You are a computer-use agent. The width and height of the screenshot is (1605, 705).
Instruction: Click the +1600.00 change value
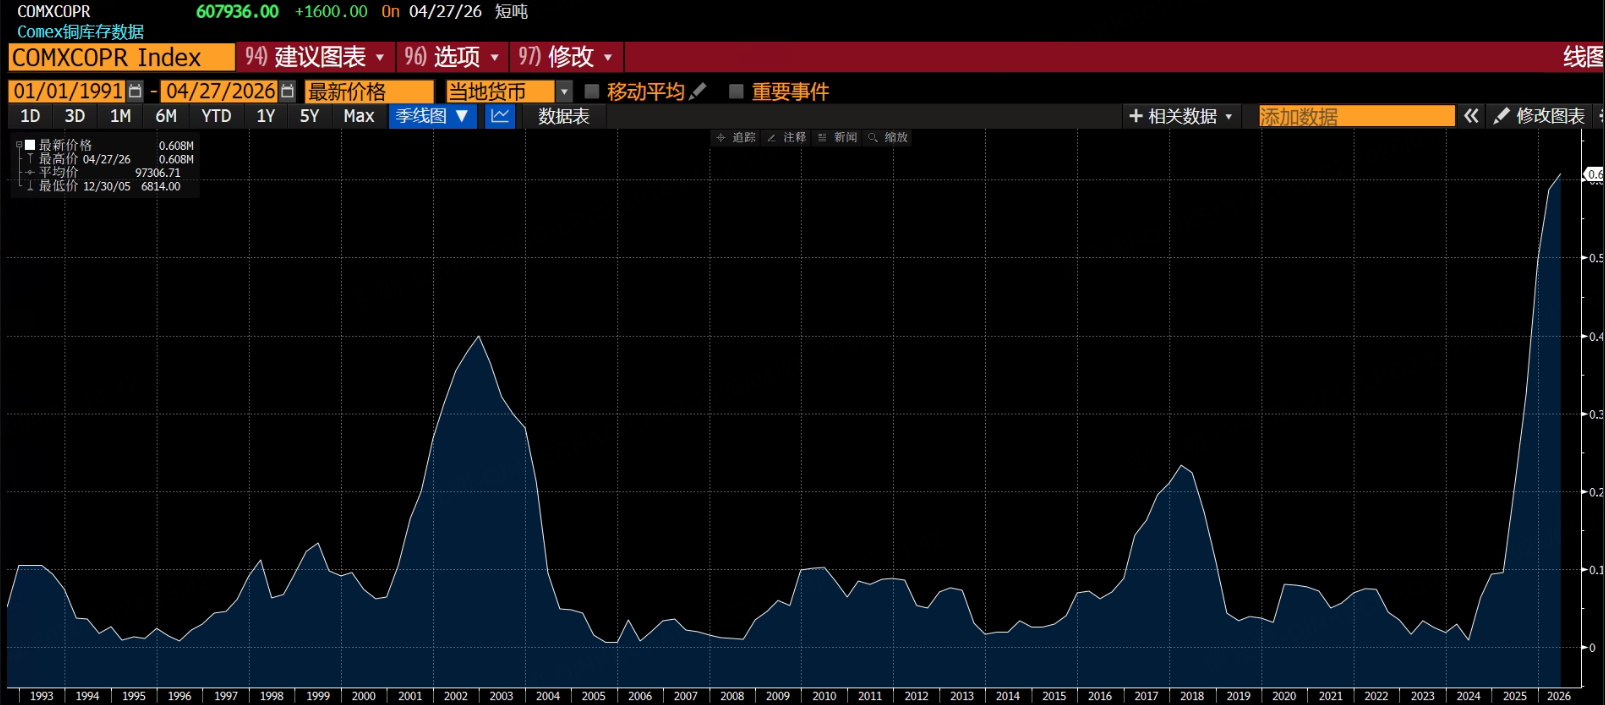331,11
